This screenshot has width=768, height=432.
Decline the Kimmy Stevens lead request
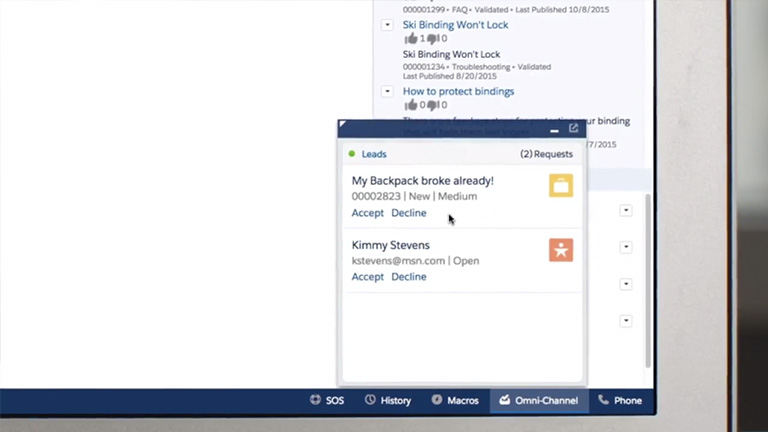(408, 277)
